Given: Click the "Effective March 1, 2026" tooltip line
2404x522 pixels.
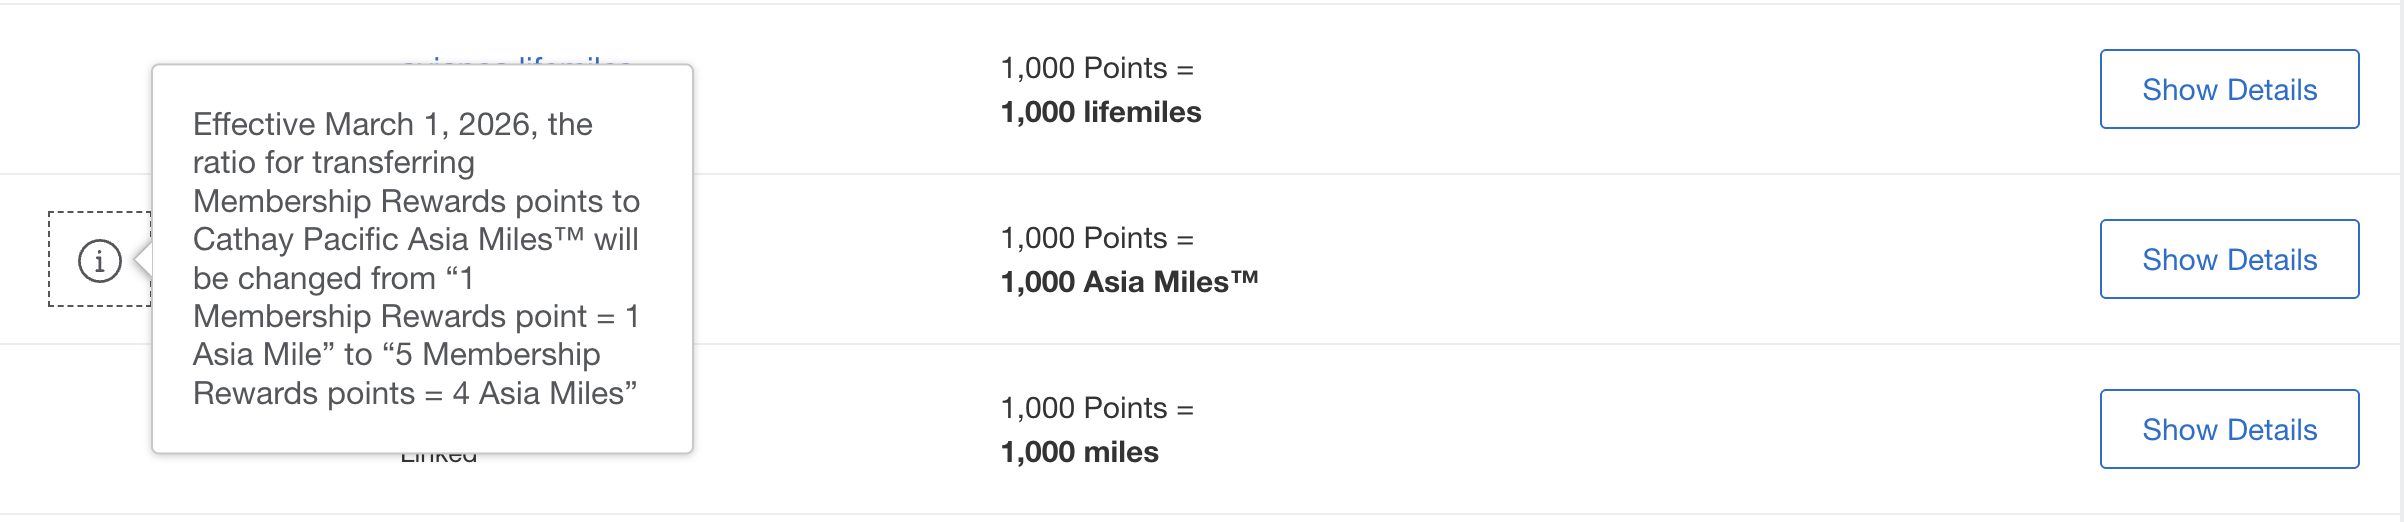Looking at the screenshot, I should coord(392,124).
